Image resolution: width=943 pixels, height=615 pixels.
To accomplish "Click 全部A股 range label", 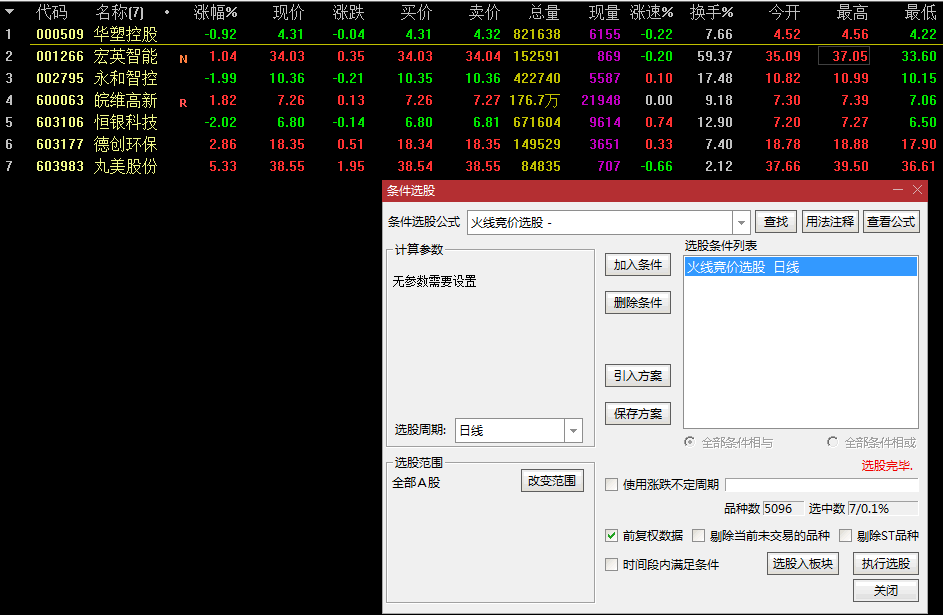I will [x=416, y=483].
